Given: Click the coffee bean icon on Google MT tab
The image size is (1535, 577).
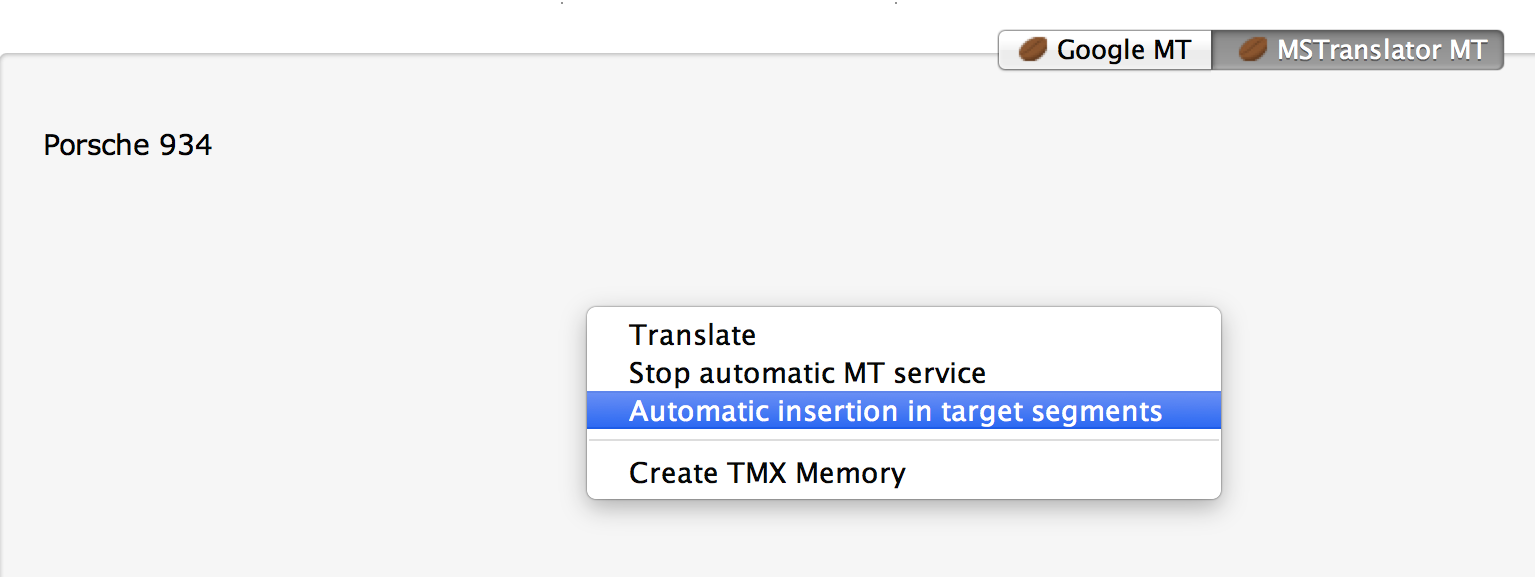Looking at the screenshot, I should pos(1032,50).
